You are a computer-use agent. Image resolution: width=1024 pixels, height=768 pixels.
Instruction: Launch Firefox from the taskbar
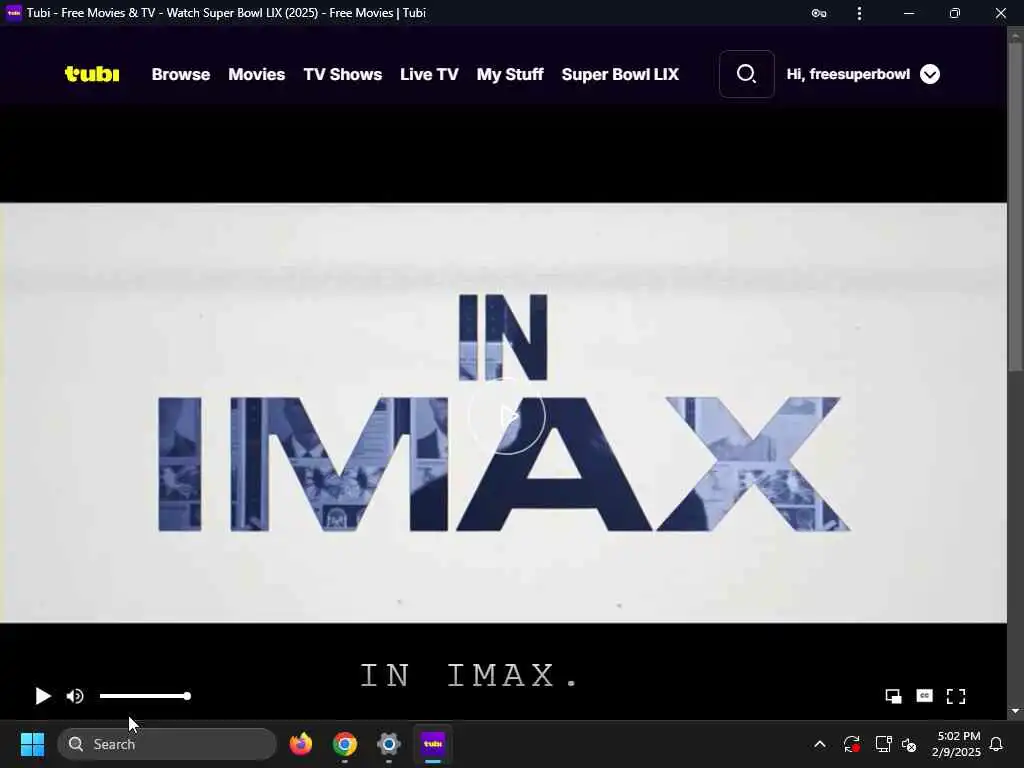(301, 744)
